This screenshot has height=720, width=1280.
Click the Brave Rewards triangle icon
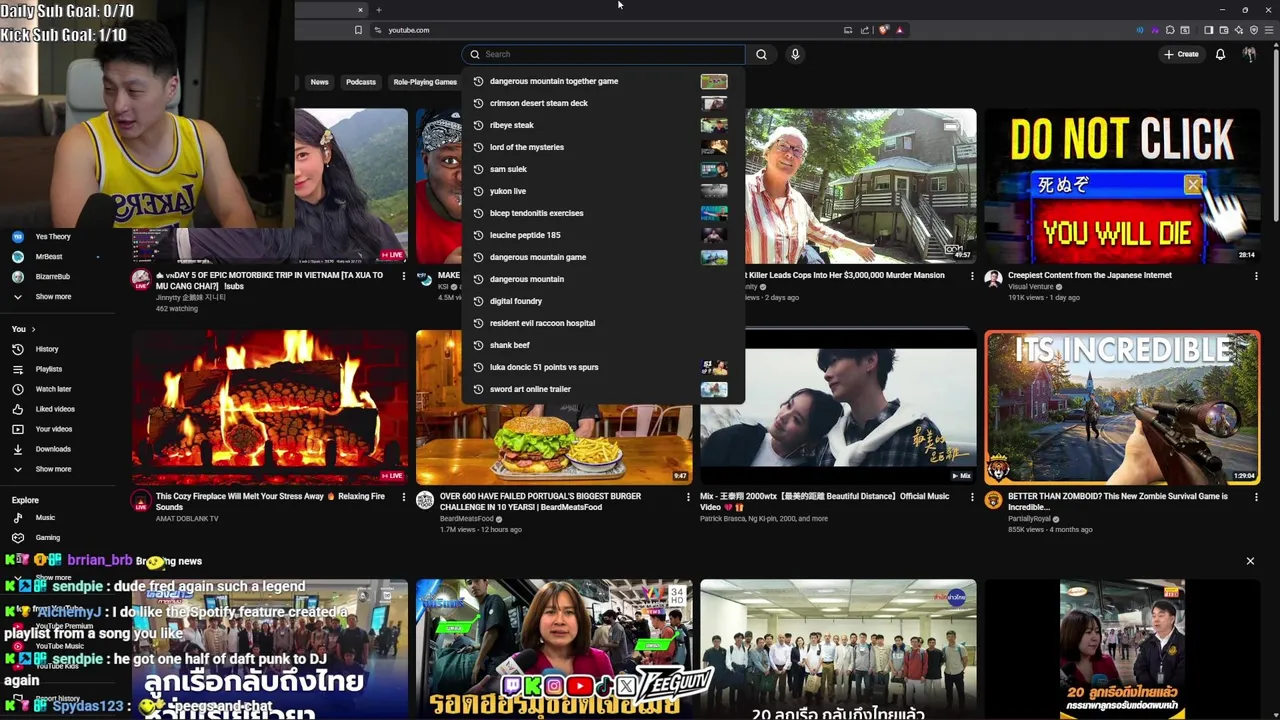click(x=899, y=30)
